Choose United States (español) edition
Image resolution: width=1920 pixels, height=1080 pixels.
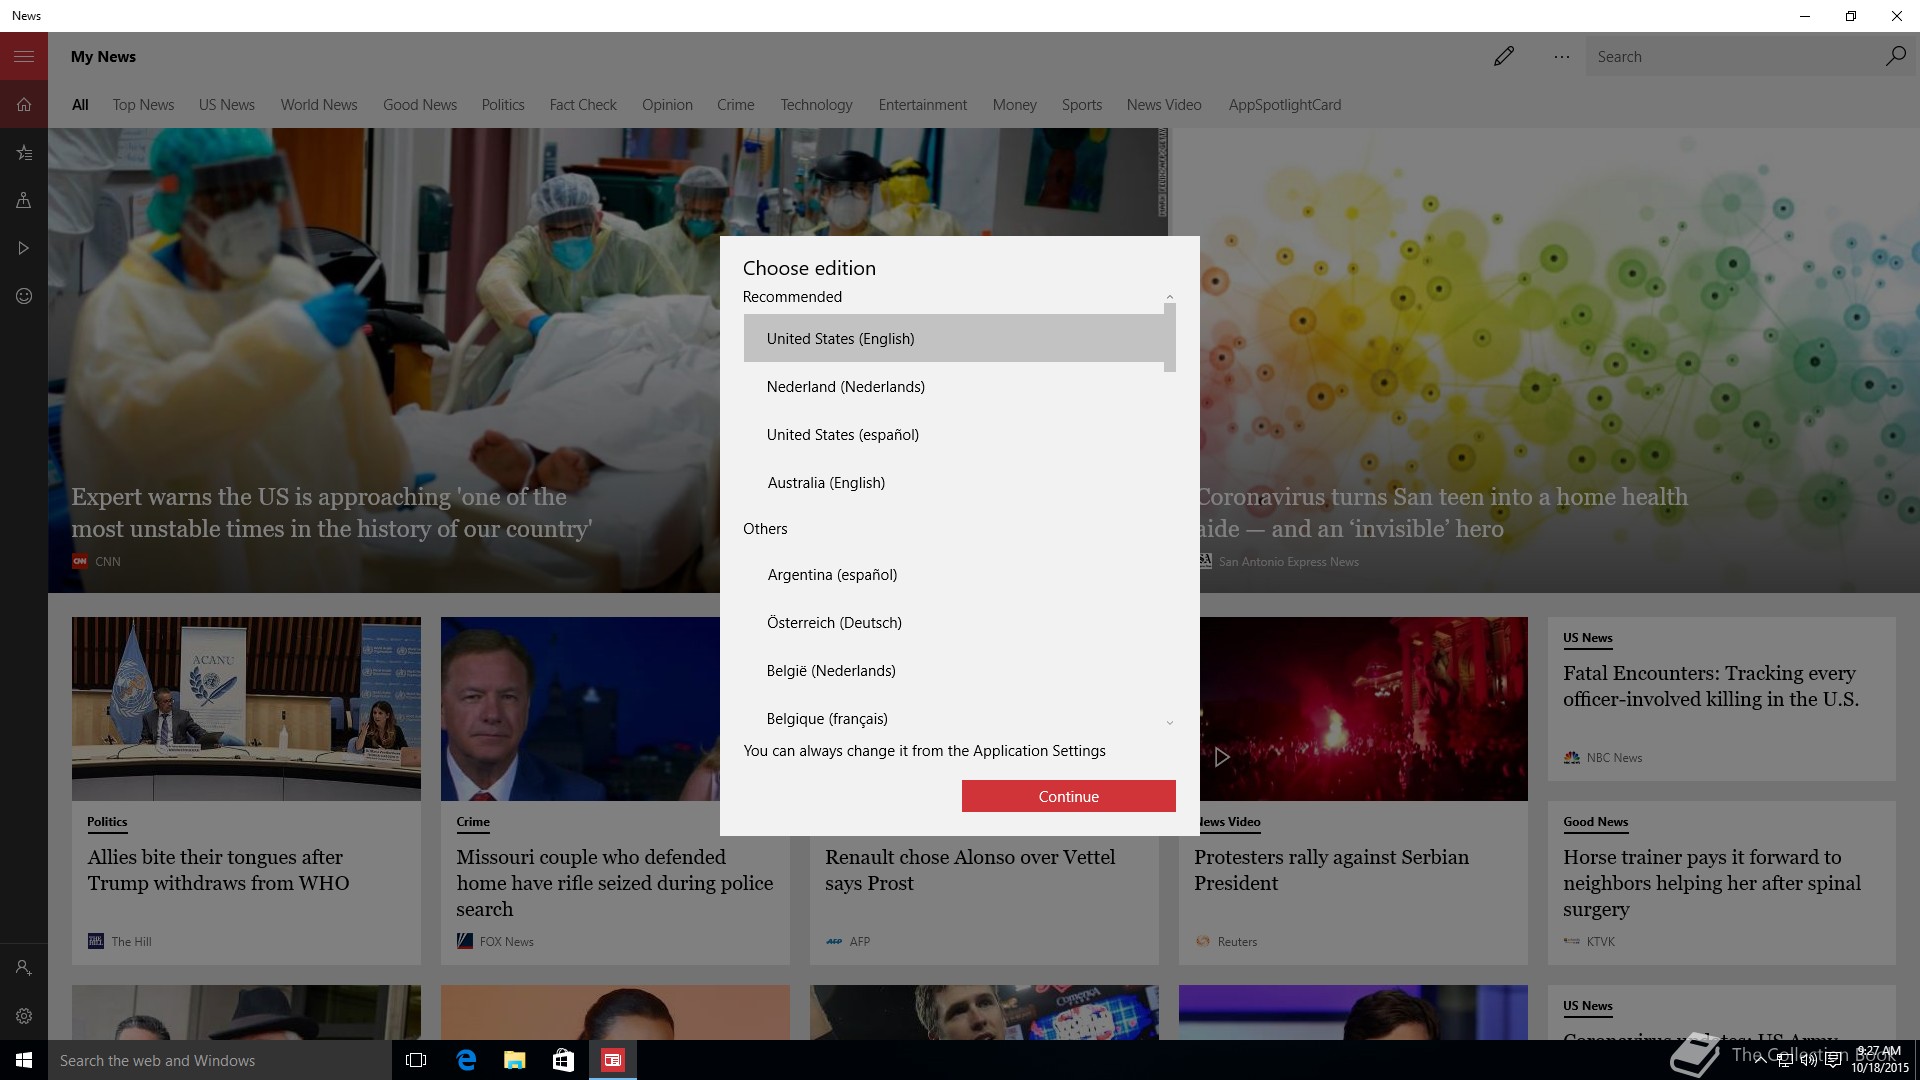953,435
